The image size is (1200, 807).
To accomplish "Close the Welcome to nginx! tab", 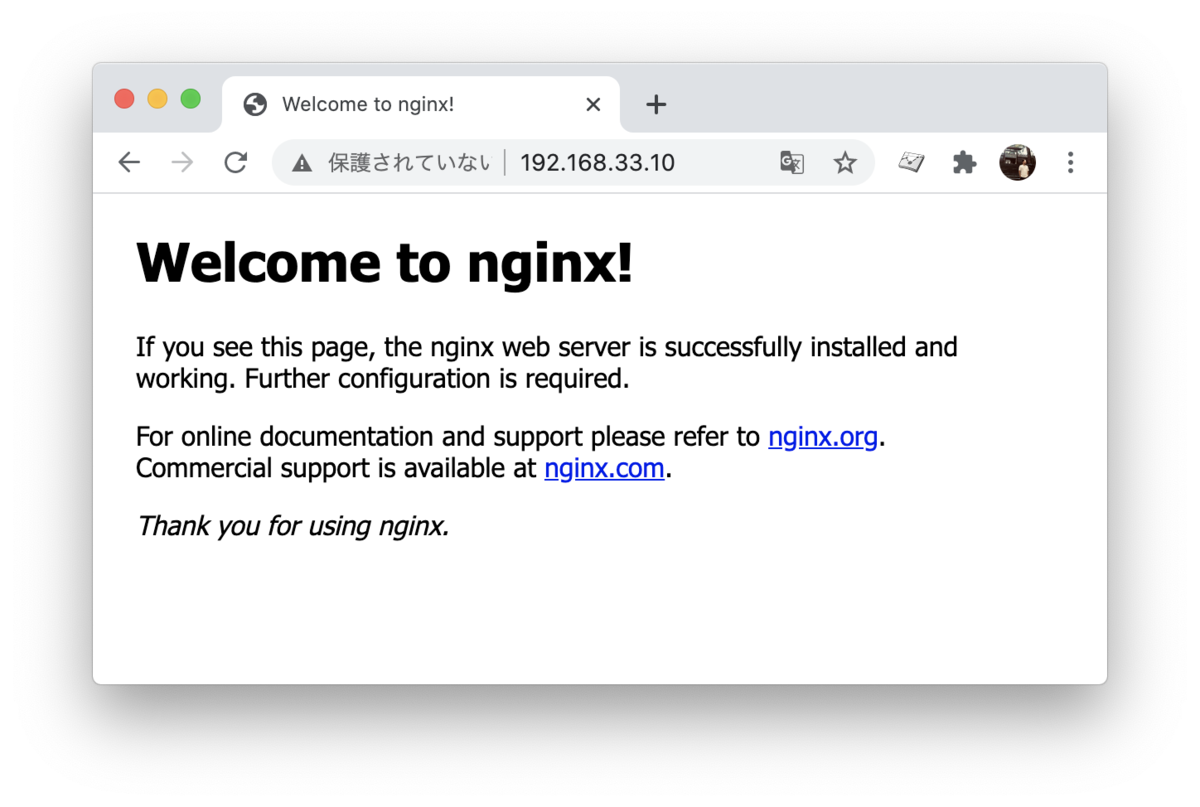I will [x=593, y=104].
